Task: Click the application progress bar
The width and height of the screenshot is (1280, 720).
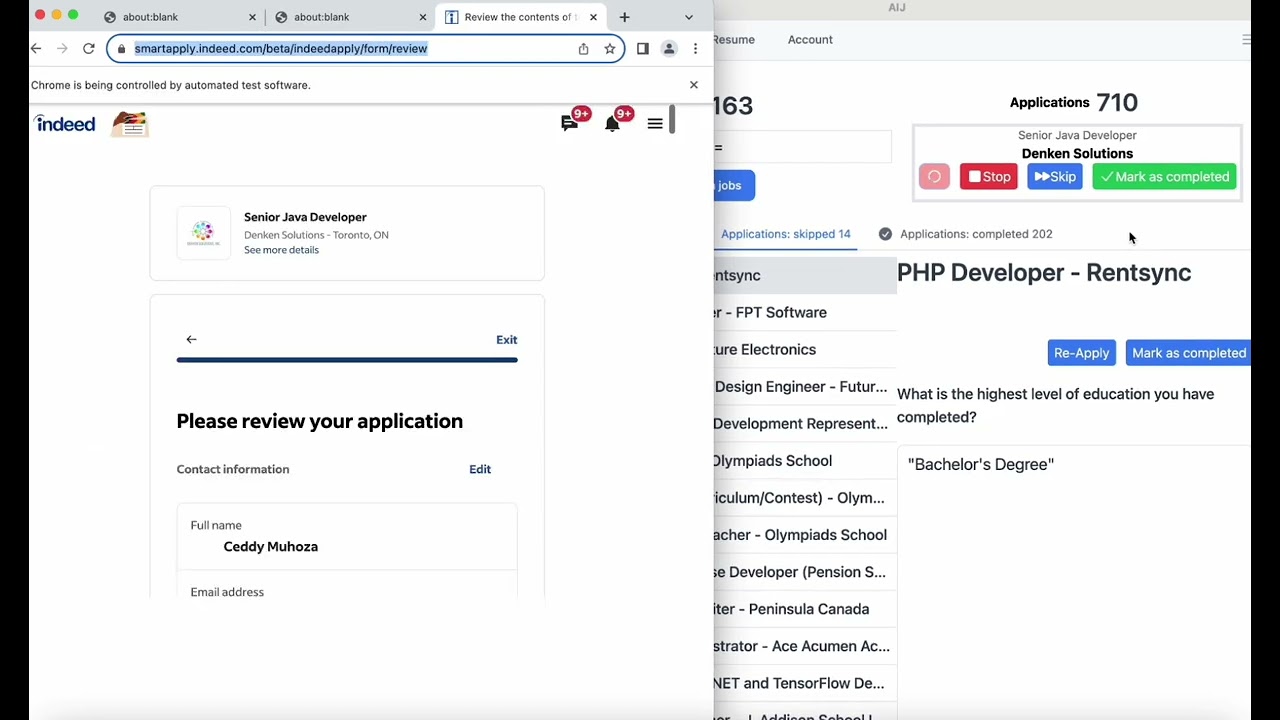Action: click(x=347, y=360)
